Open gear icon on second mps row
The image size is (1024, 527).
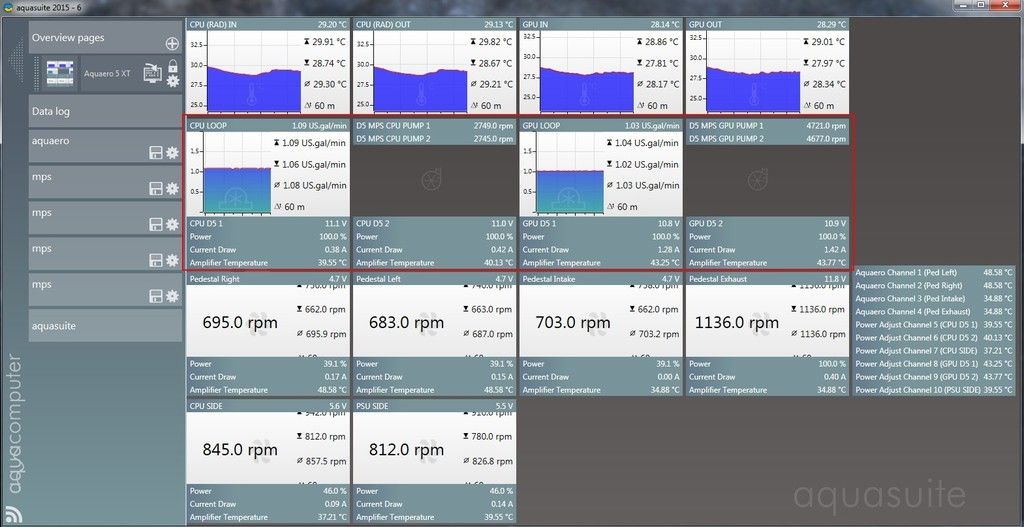(172, 225)
